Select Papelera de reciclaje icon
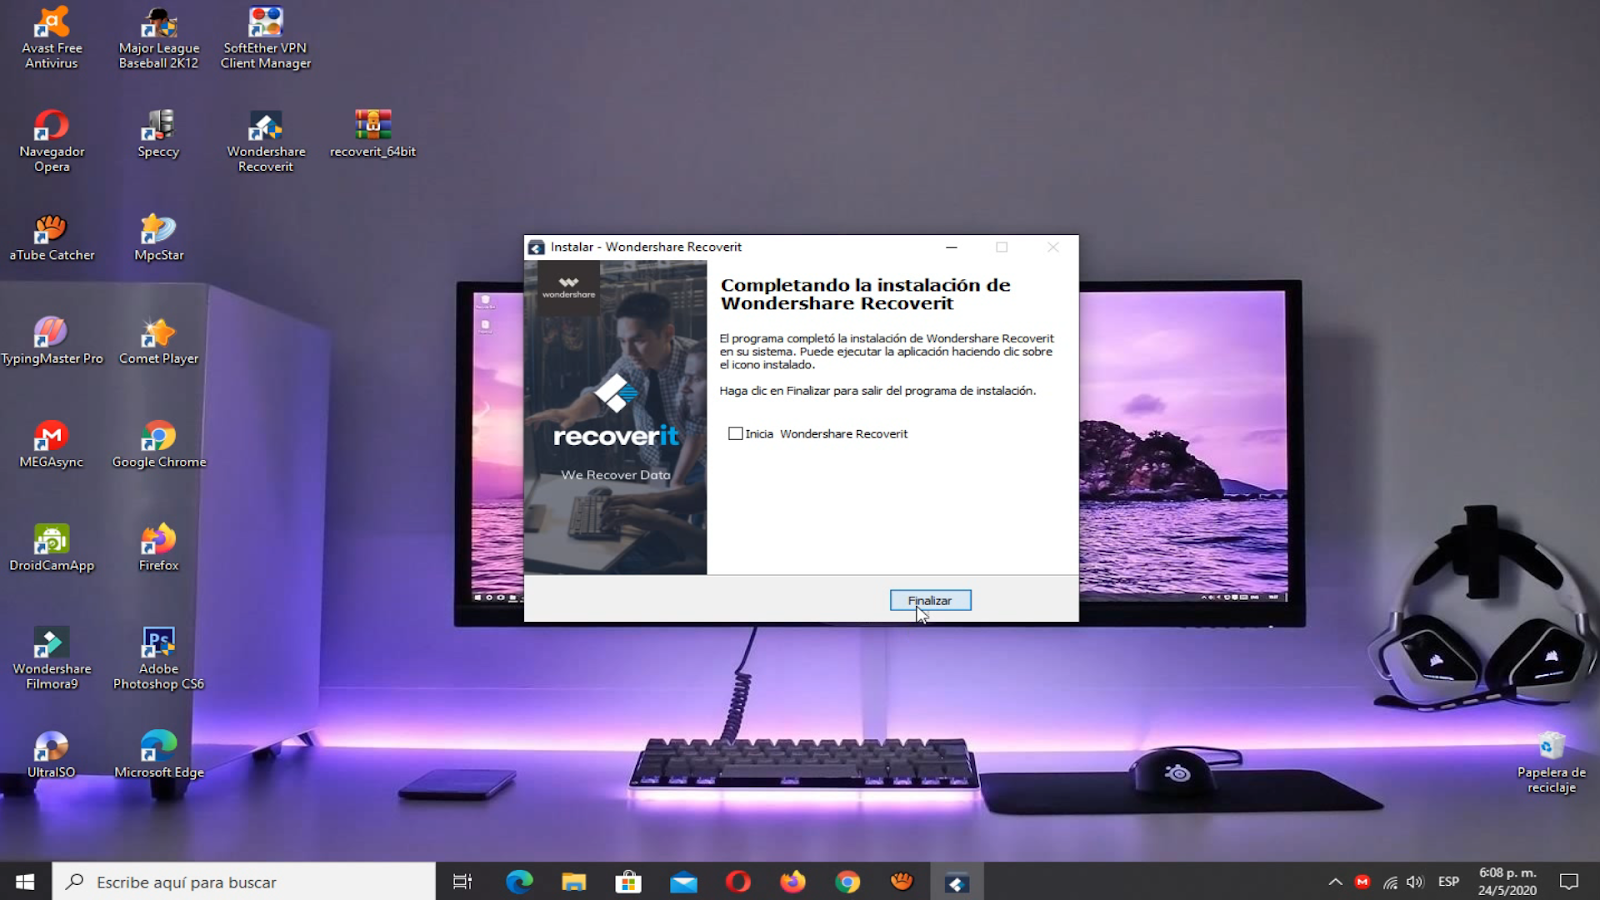The width and height of the screenshot is (1600, 900). [1551, 763]
